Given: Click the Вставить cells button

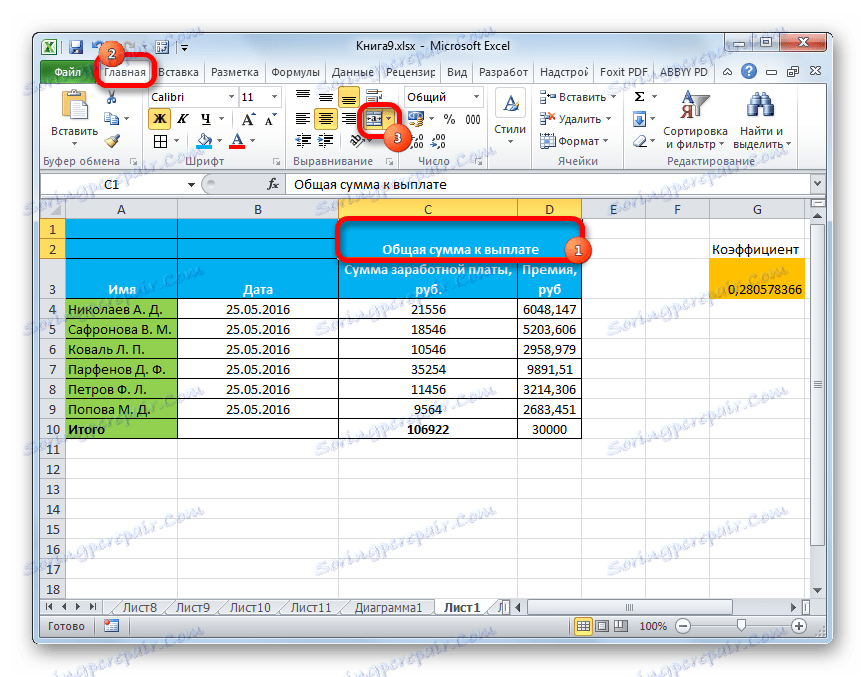Looking at the screenshot, I should click(577, 97).
